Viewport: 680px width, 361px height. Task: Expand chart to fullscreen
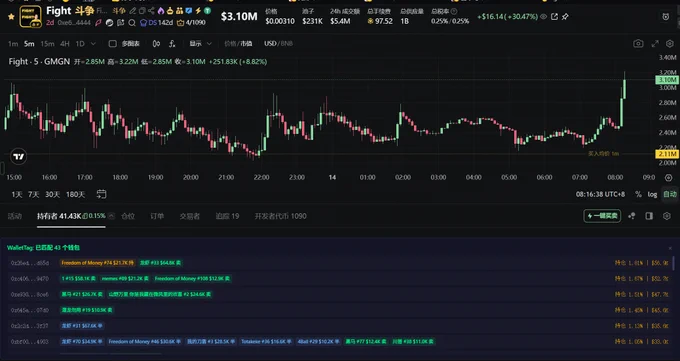pos(655,43)
